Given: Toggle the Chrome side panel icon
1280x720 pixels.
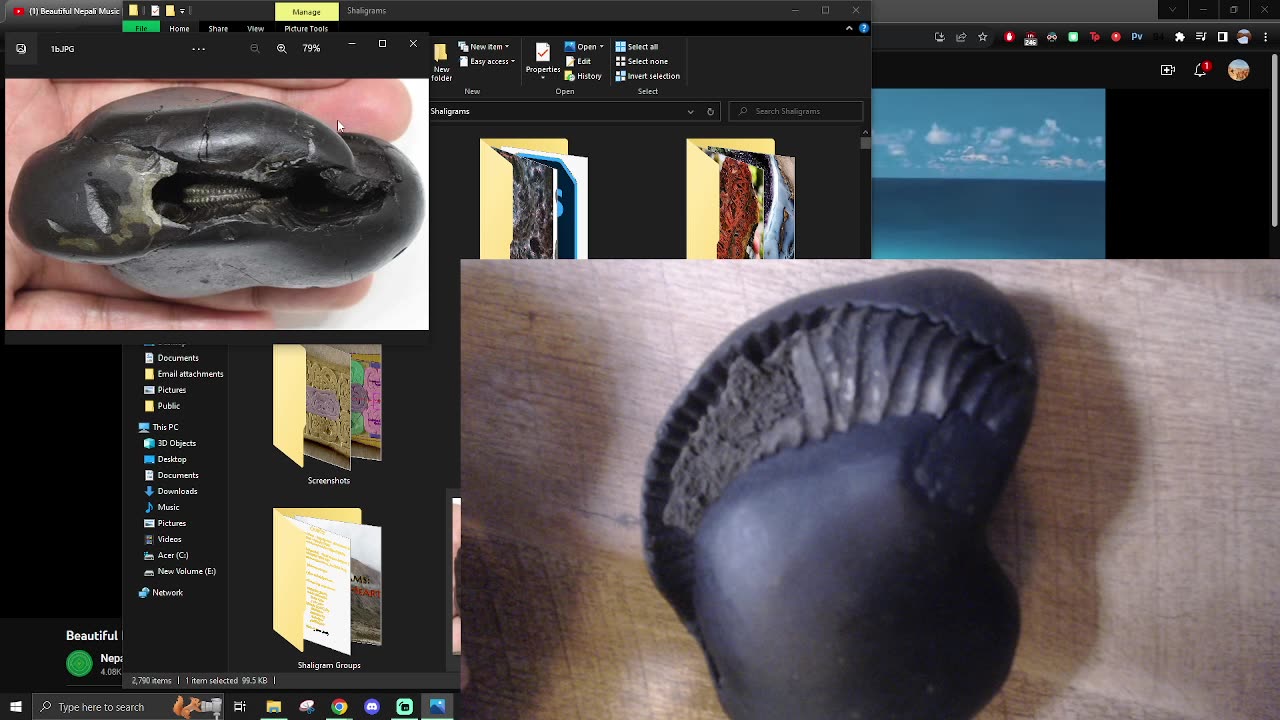Looking at the screenshot, I should [1222, 37].
